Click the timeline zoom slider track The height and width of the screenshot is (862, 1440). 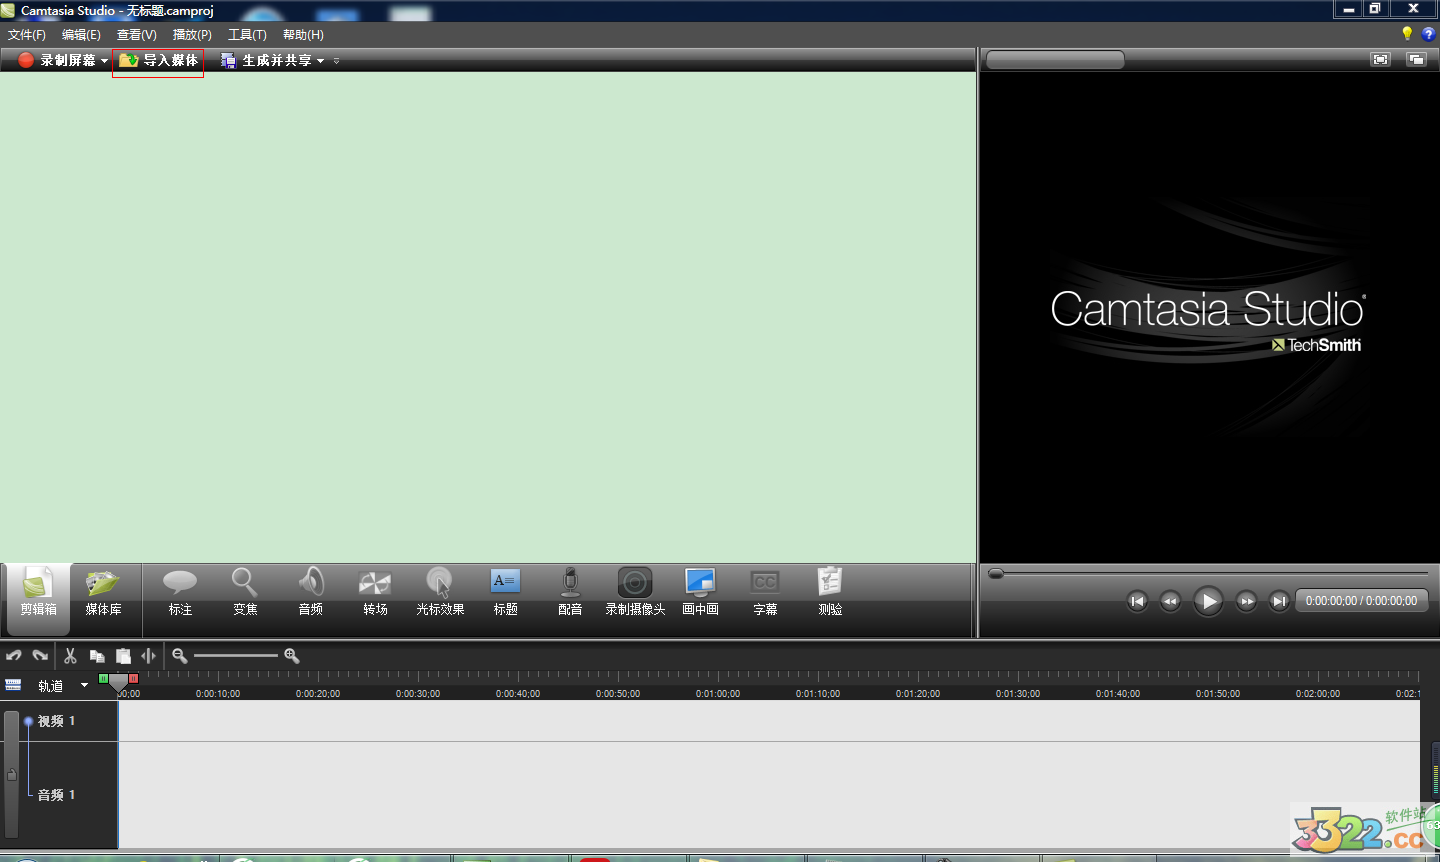point(236,656)
